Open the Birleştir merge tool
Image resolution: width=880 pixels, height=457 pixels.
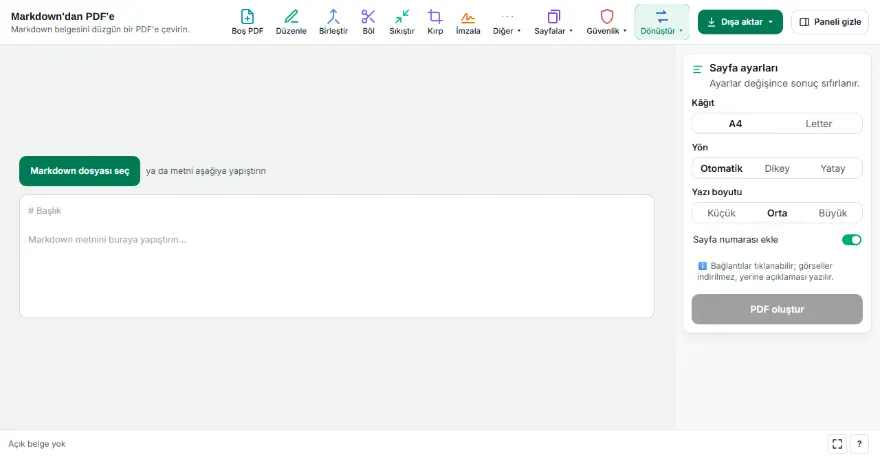333,22
